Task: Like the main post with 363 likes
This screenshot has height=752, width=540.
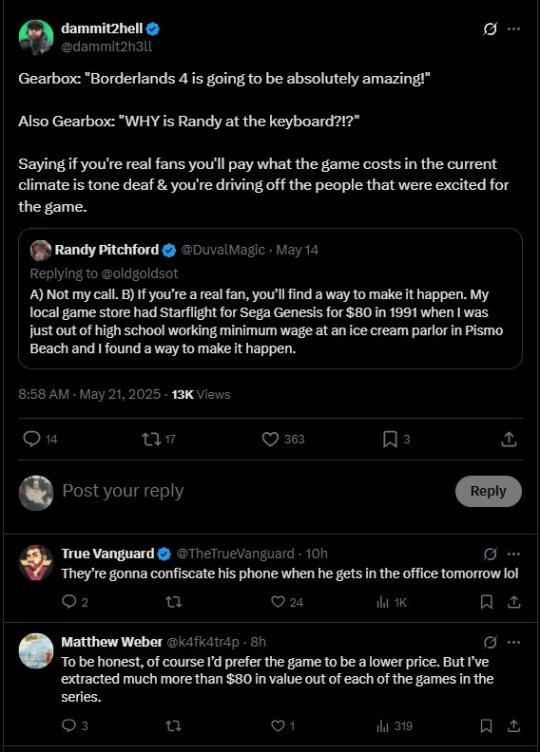Action: pyautogui.click(x=283, y=439)
